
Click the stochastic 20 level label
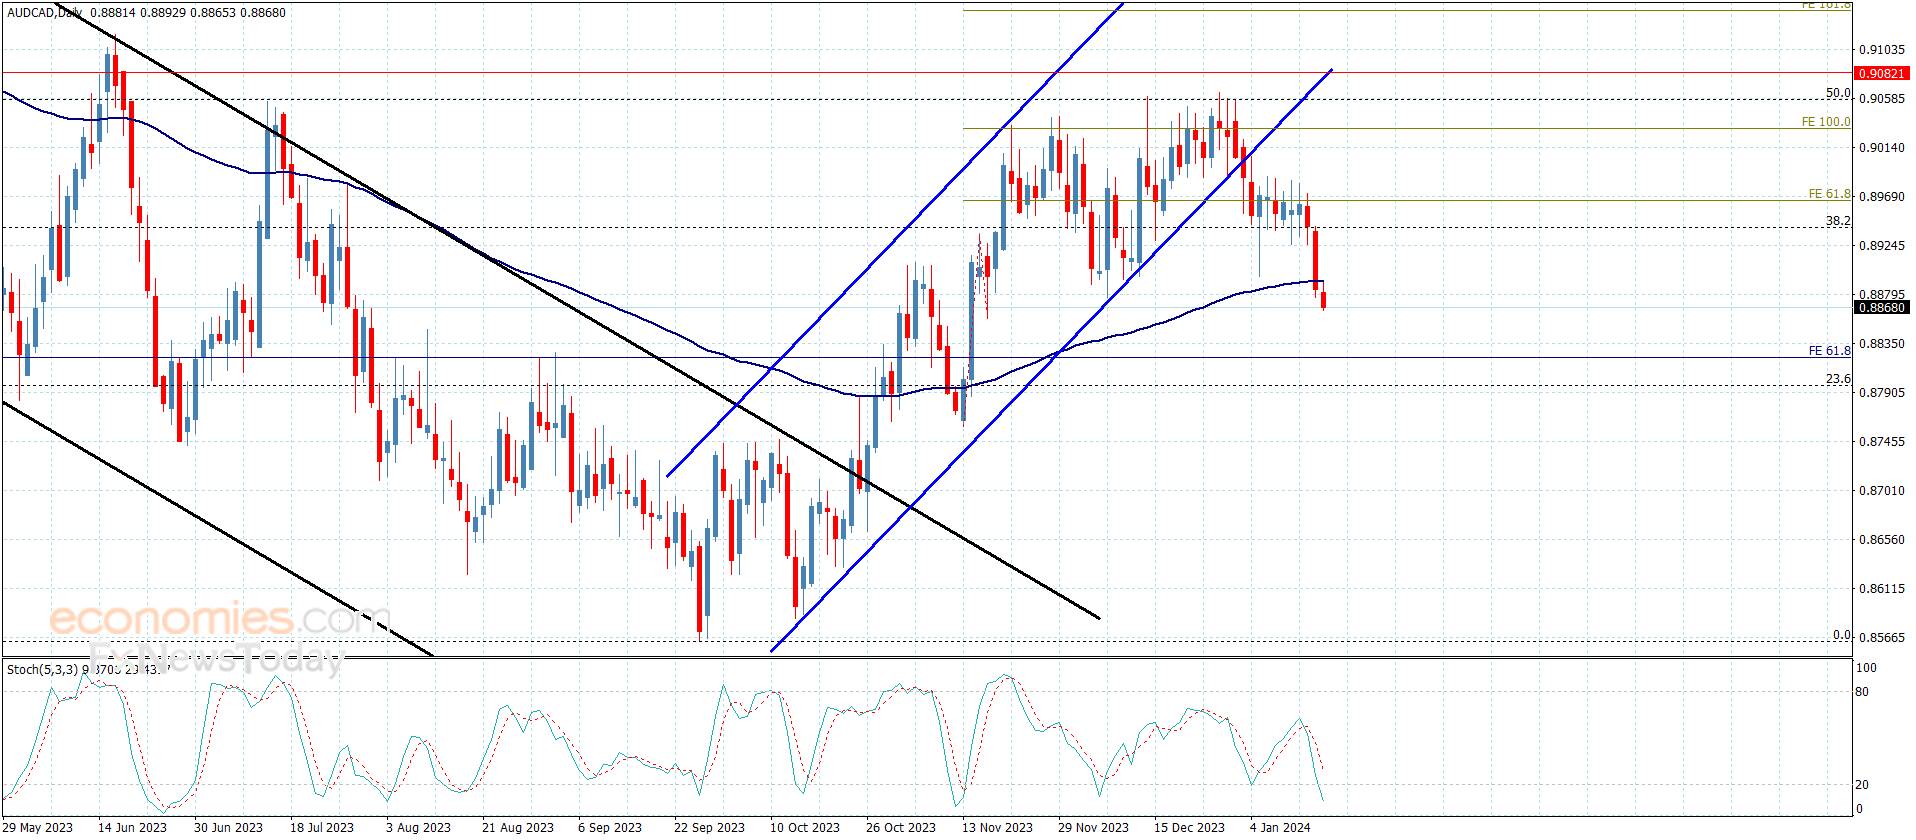(1862, 785)
